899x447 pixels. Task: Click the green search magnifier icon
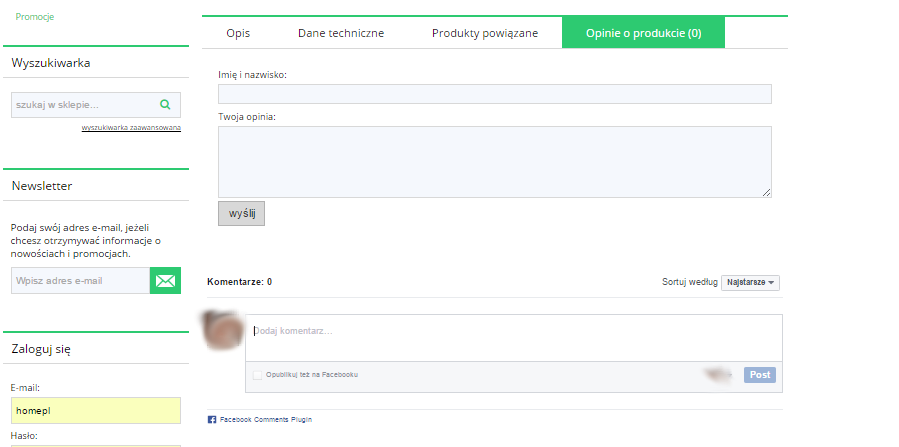[x=165, y=104]
